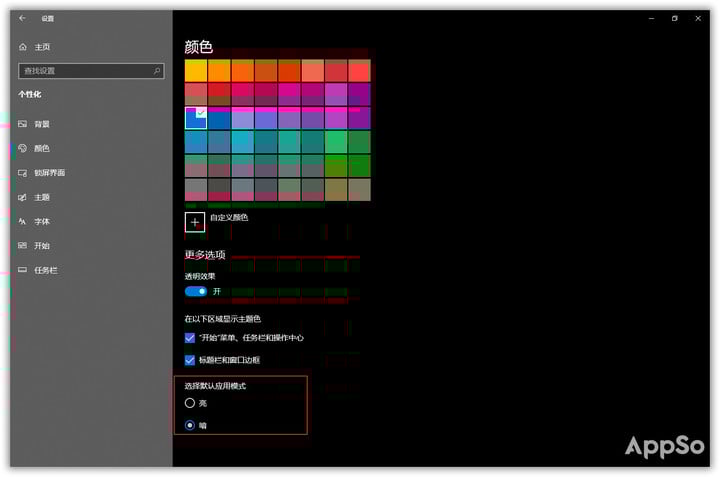720x477 pixels.
Task: Minimize the Settings window
Action: coord(652,18)
